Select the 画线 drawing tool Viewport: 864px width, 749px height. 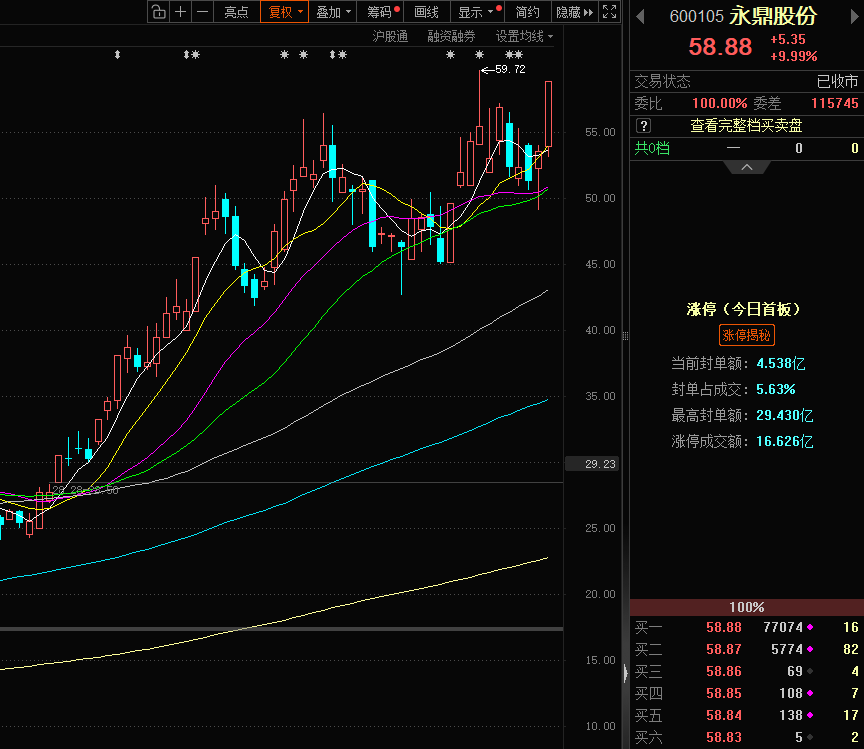[426, 12]
